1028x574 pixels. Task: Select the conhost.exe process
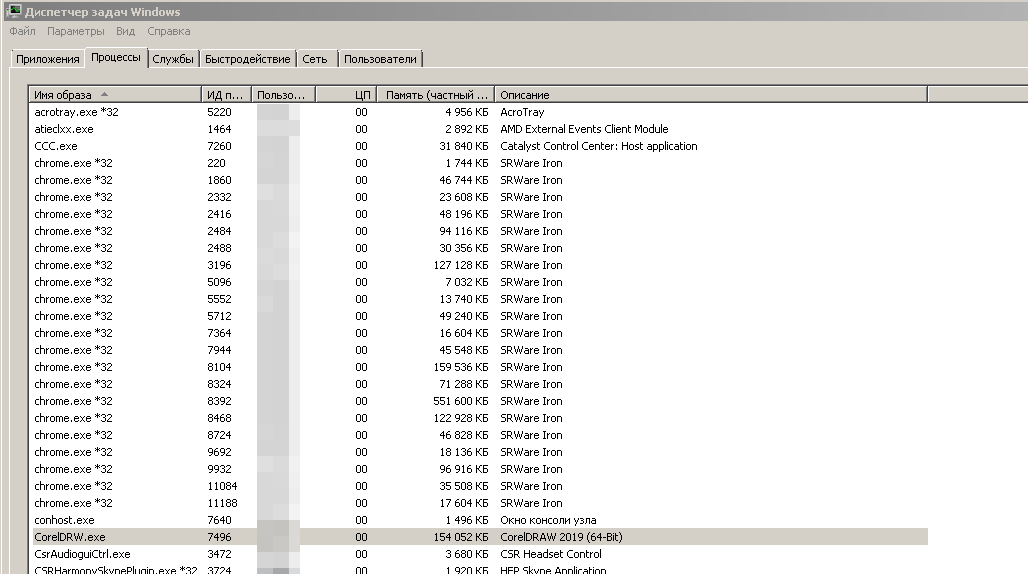[x=480, y=521]
